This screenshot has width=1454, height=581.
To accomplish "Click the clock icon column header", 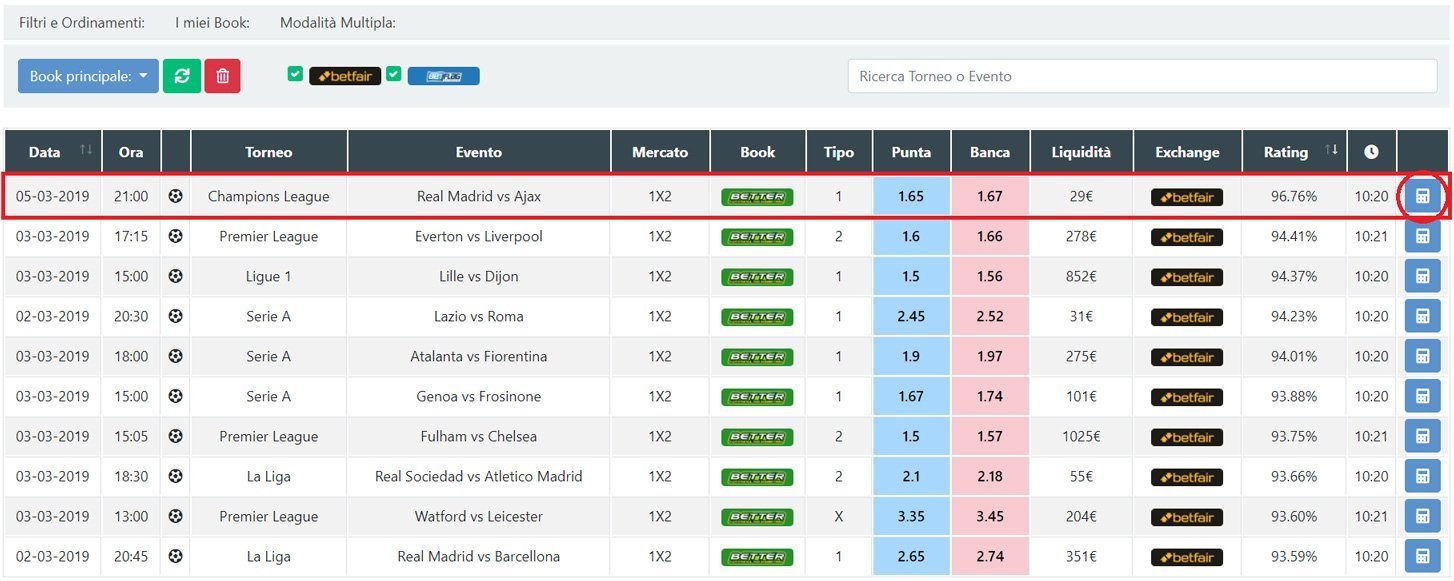I will tap(1371, 152).
